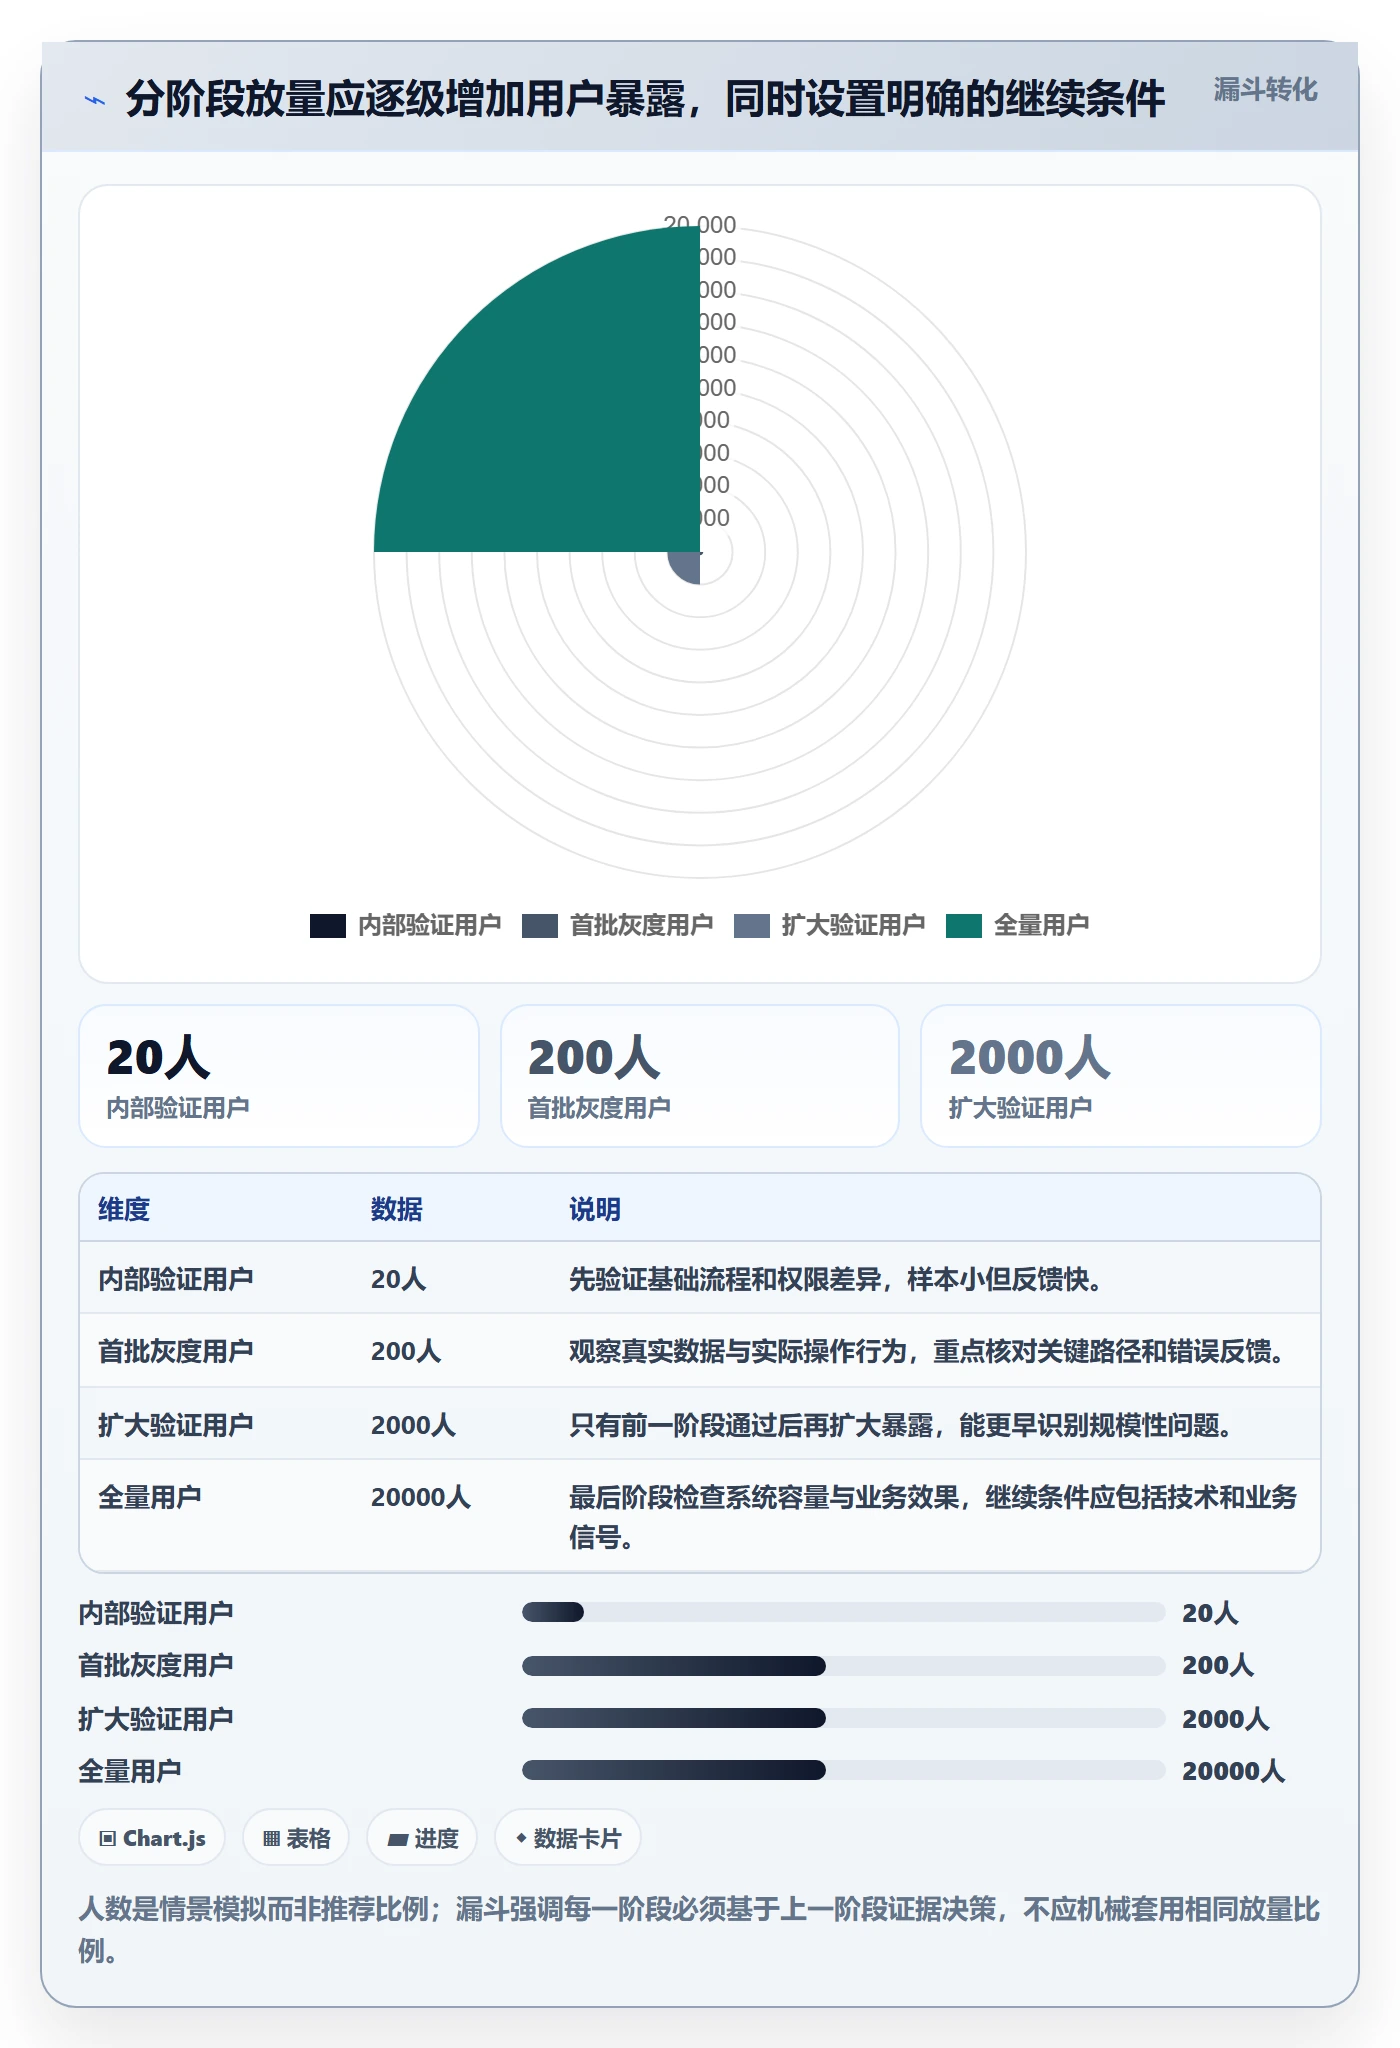Click the diamond icon in 数据卡片 chip
1400x2048 pixels.
(521, 1838)
